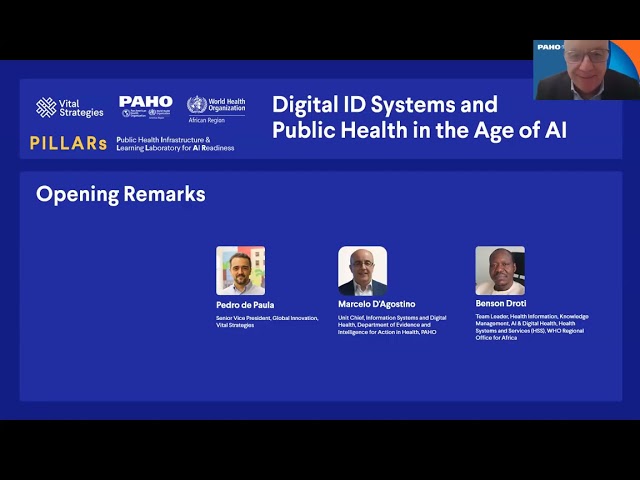Click "Public Health Infrastructure & Learning Laboratory" tagline
The image size is (640, 480).
(175, 144)
